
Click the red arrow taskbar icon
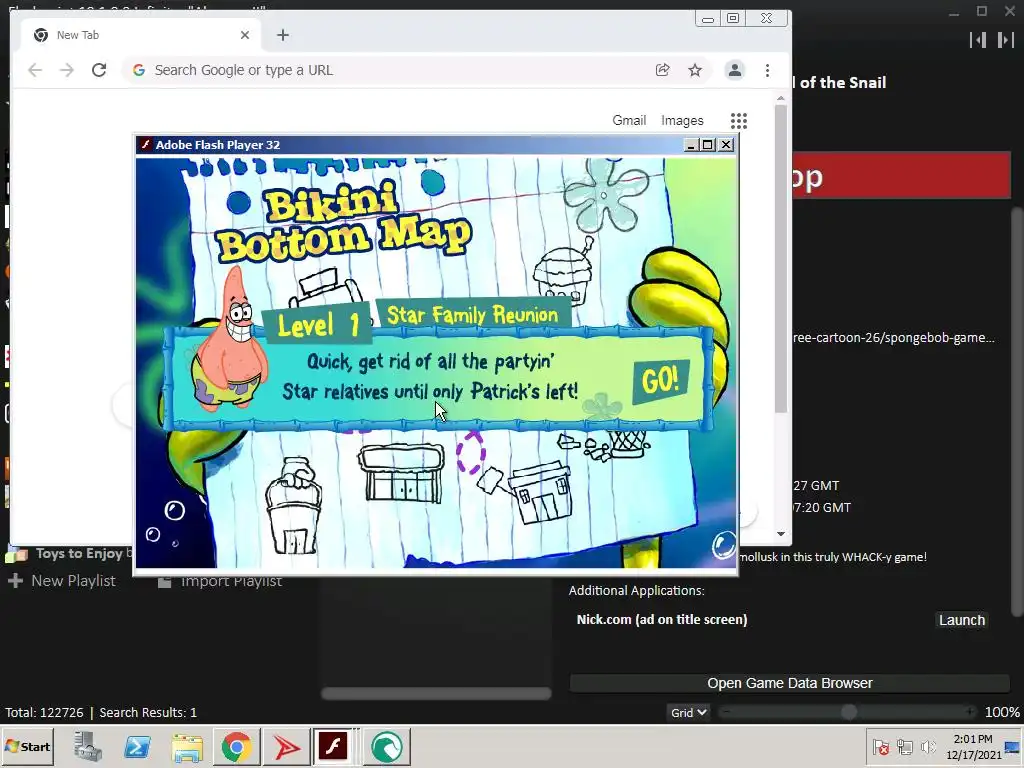(285, 746)
